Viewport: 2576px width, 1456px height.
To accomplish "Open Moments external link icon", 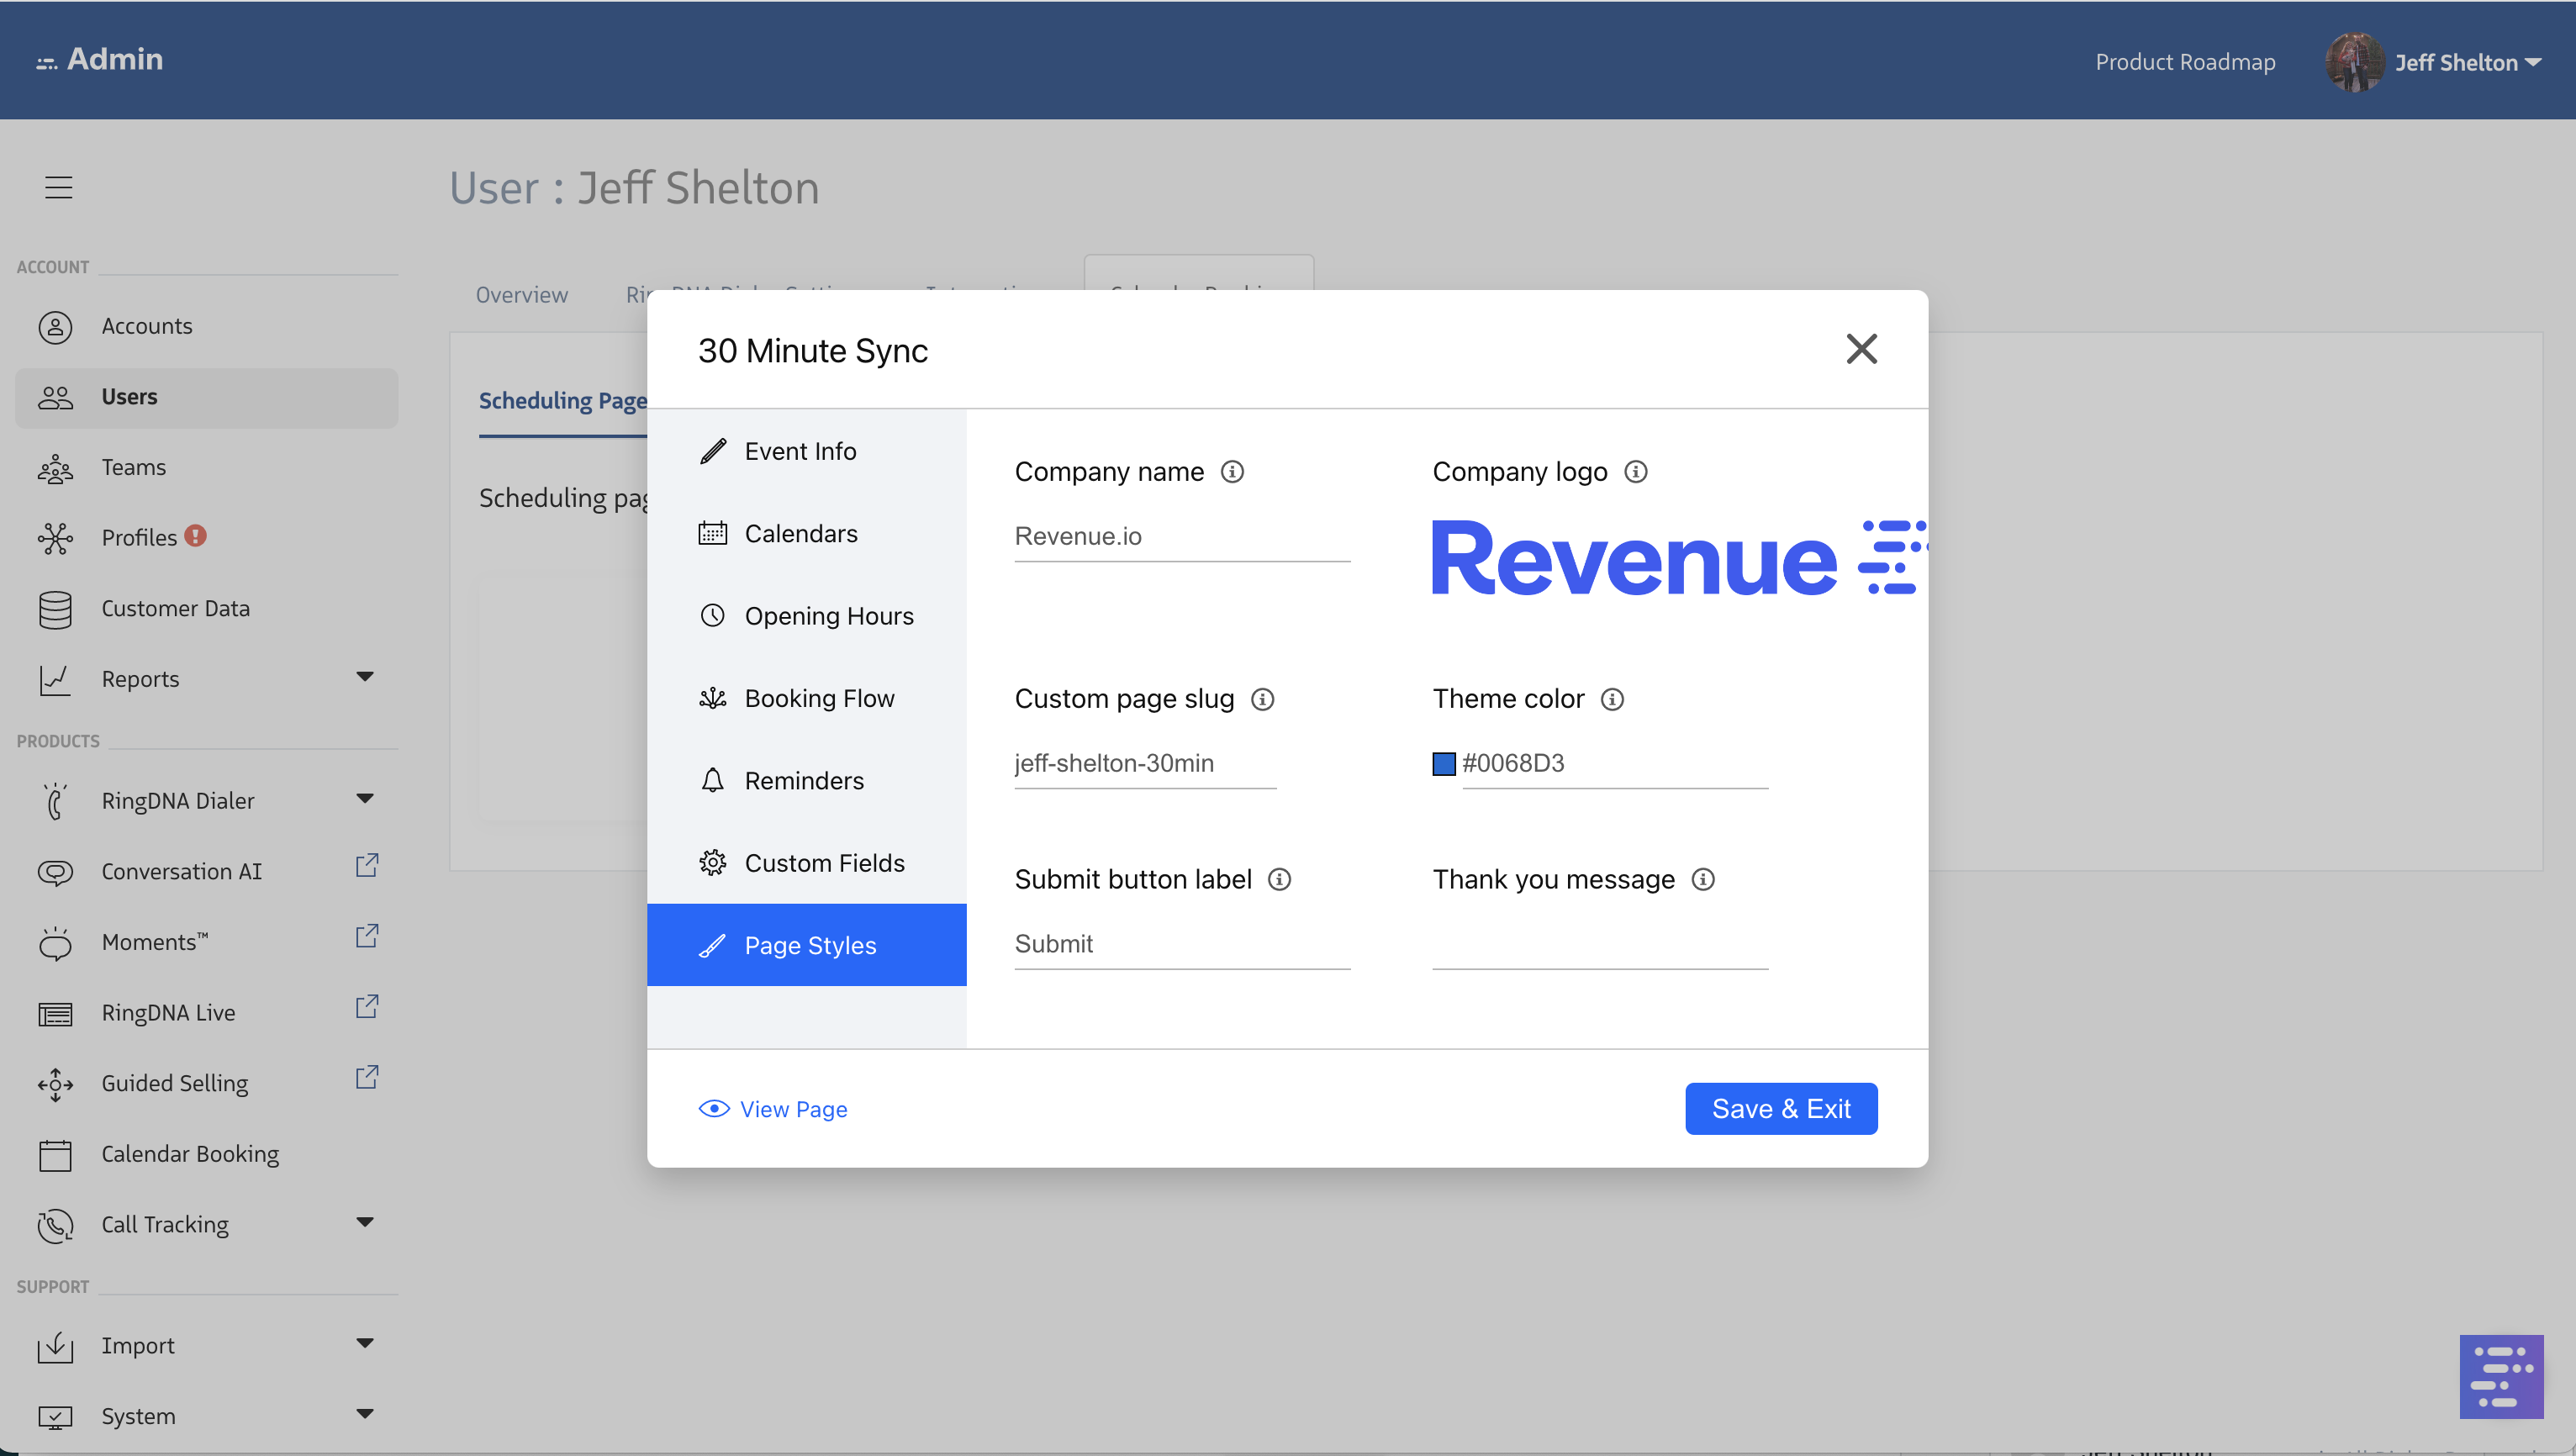I will coord(367,937).
